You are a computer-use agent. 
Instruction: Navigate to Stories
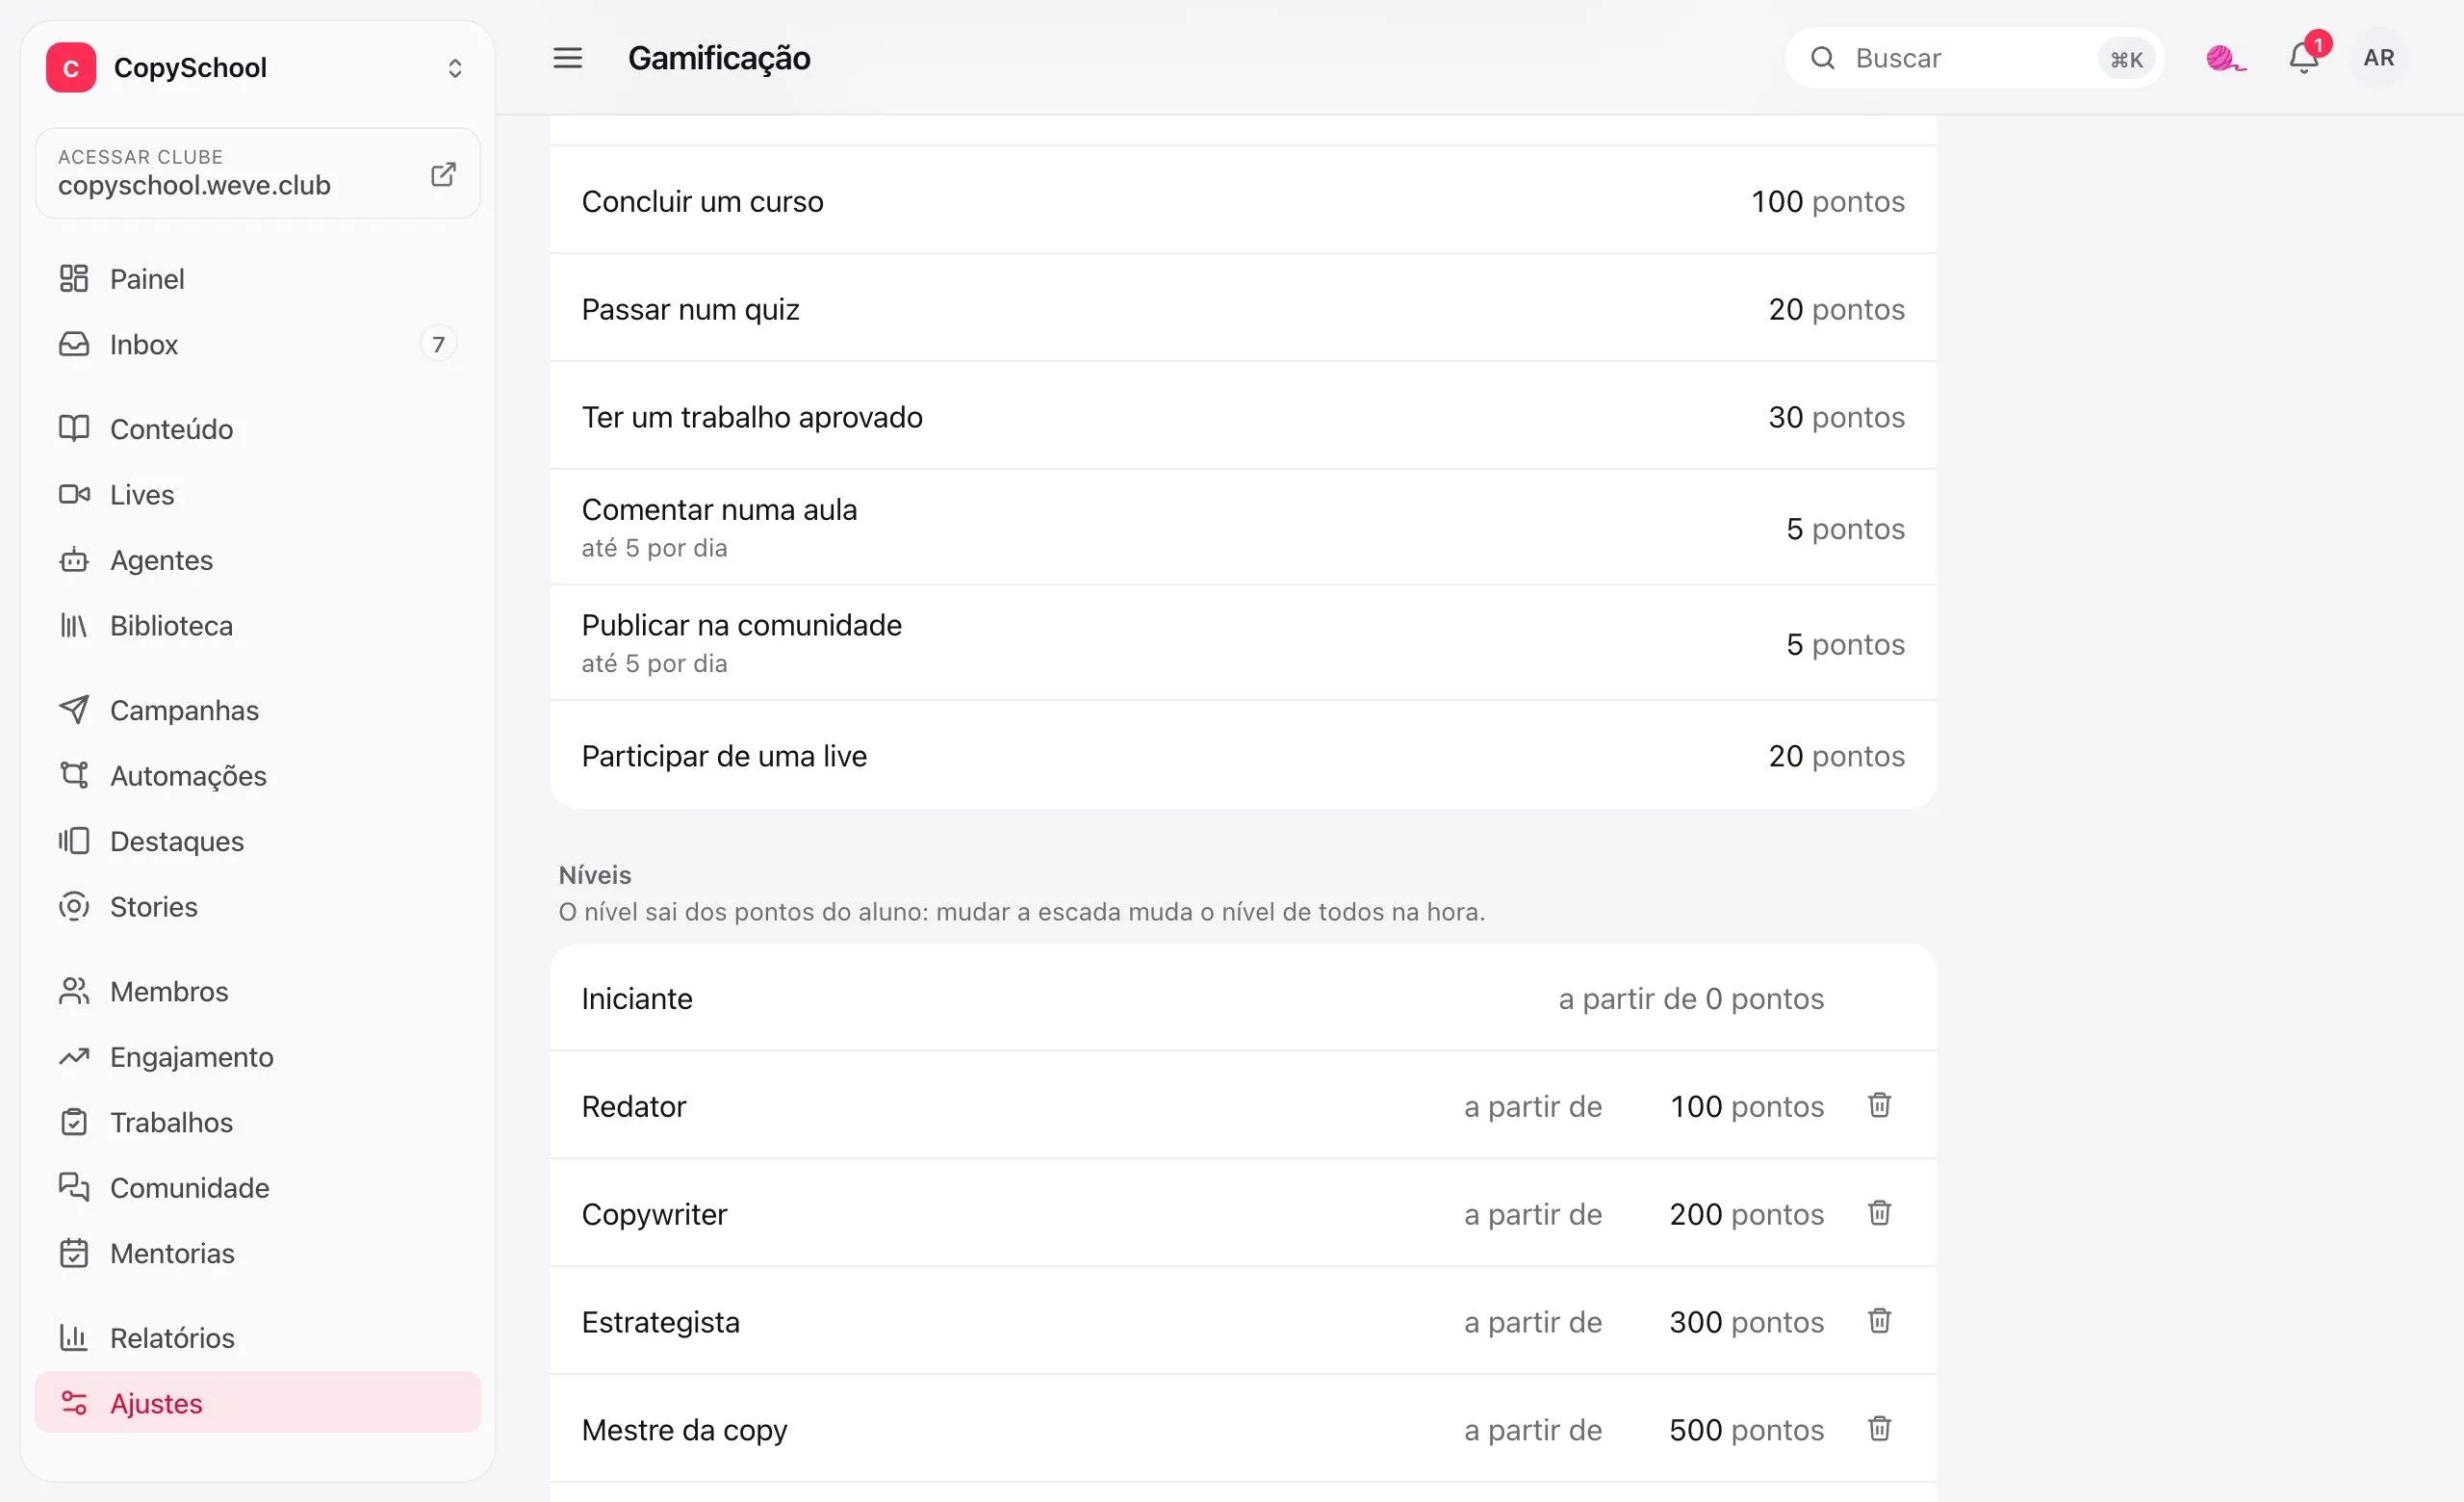tap(257, 906)
